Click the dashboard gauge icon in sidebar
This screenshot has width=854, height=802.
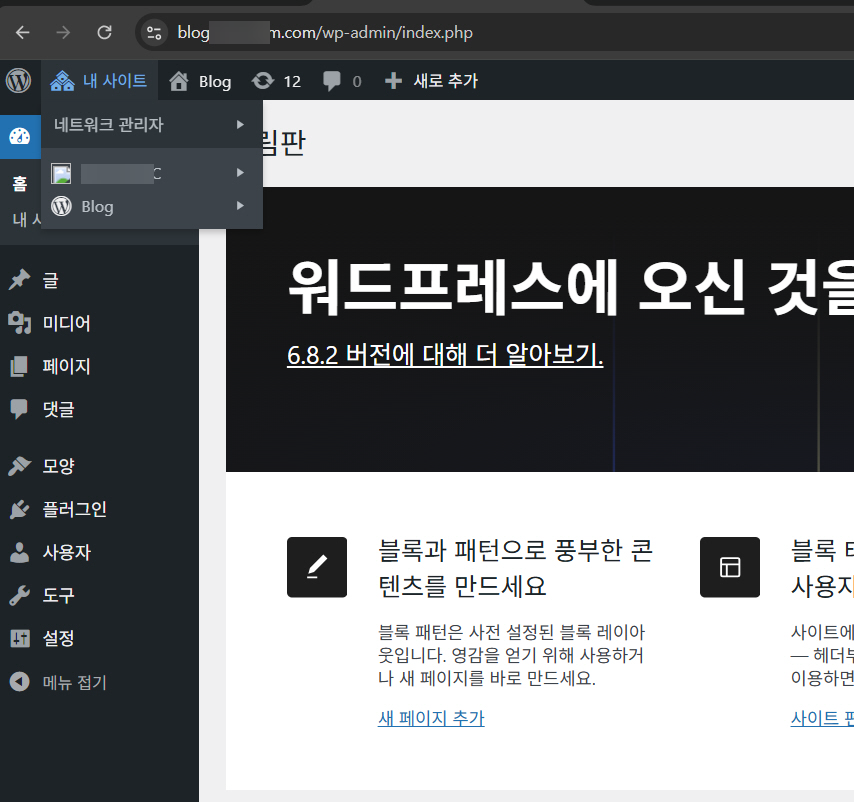coord(20,136)
